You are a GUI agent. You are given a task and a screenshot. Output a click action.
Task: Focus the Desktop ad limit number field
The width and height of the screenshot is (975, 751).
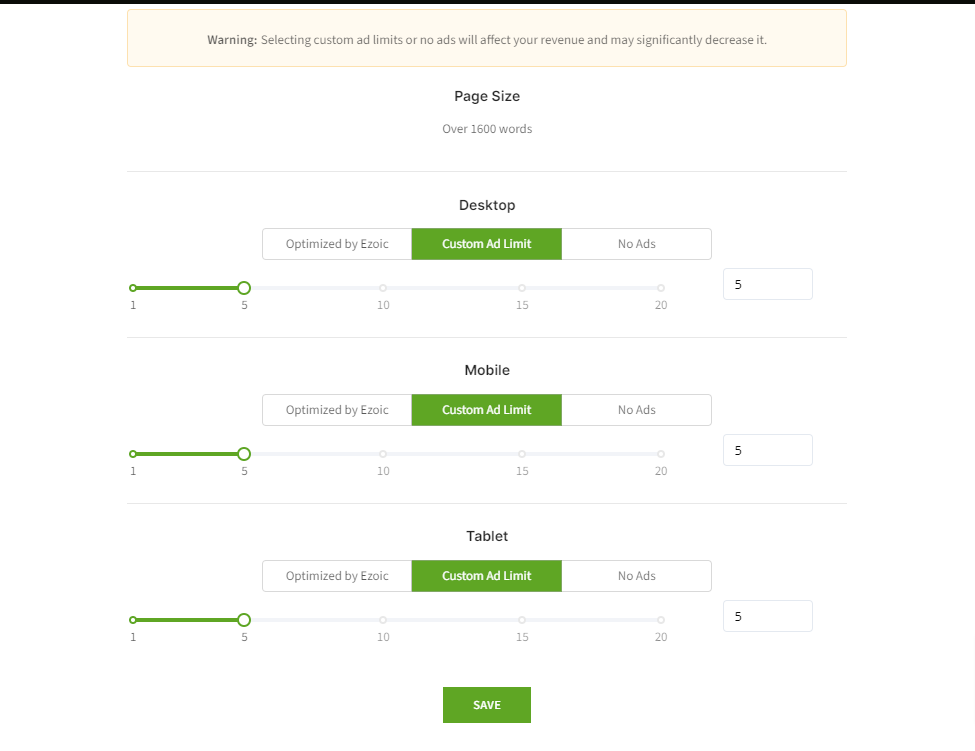click(767, 285)
